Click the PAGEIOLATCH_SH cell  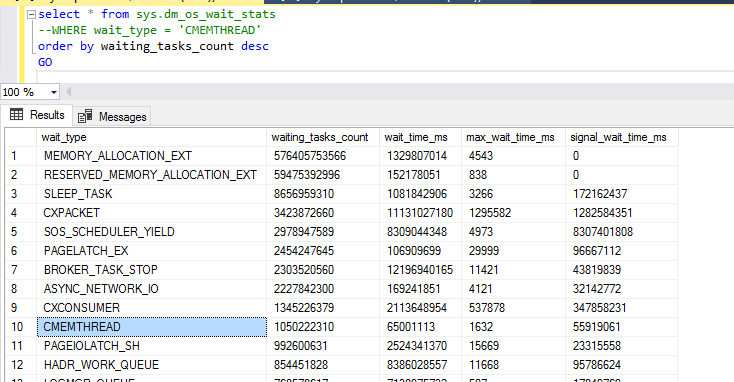[151, 346]
